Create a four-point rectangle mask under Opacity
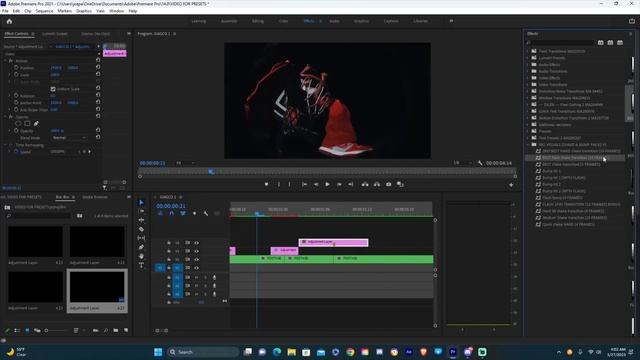This screenshot has width=640, height=360. [x=27, y=123]
